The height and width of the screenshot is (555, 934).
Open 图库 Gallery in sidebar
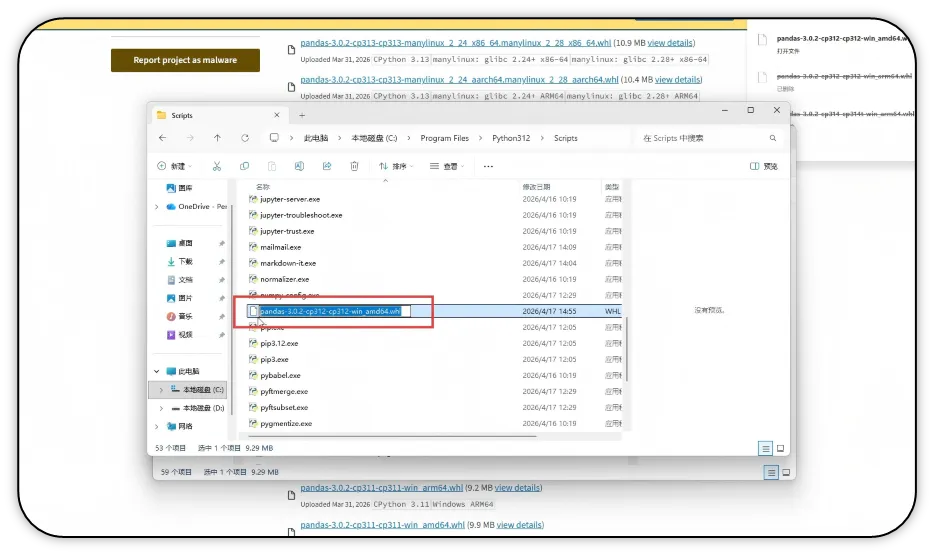[179, 188]
